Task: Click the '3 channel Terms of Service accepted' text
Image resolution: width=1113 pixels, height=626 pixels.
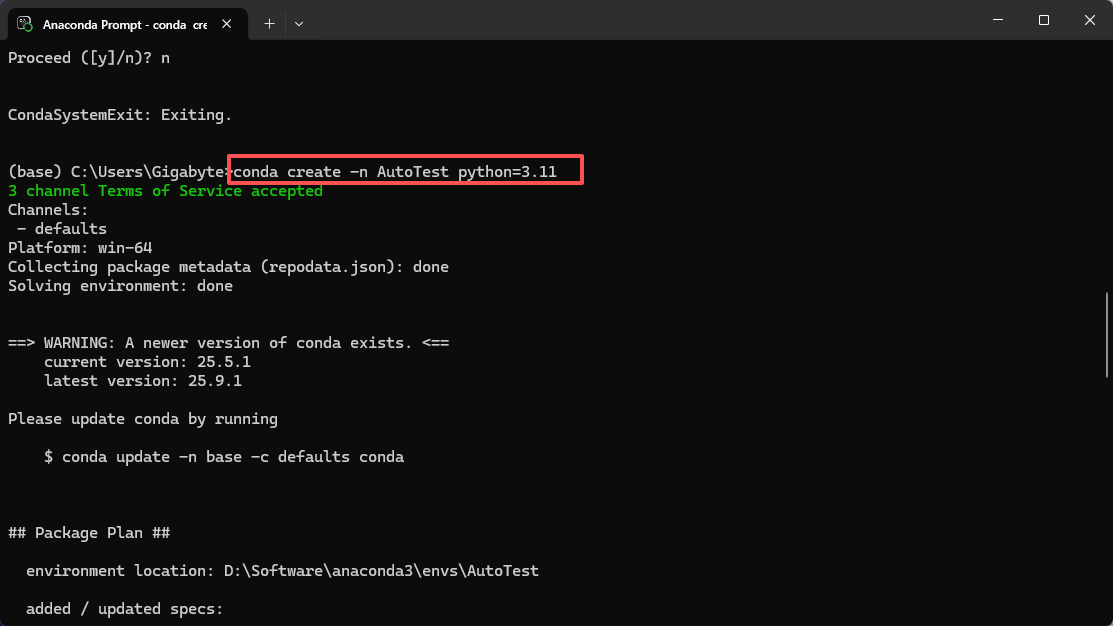Action: point(165,191)
